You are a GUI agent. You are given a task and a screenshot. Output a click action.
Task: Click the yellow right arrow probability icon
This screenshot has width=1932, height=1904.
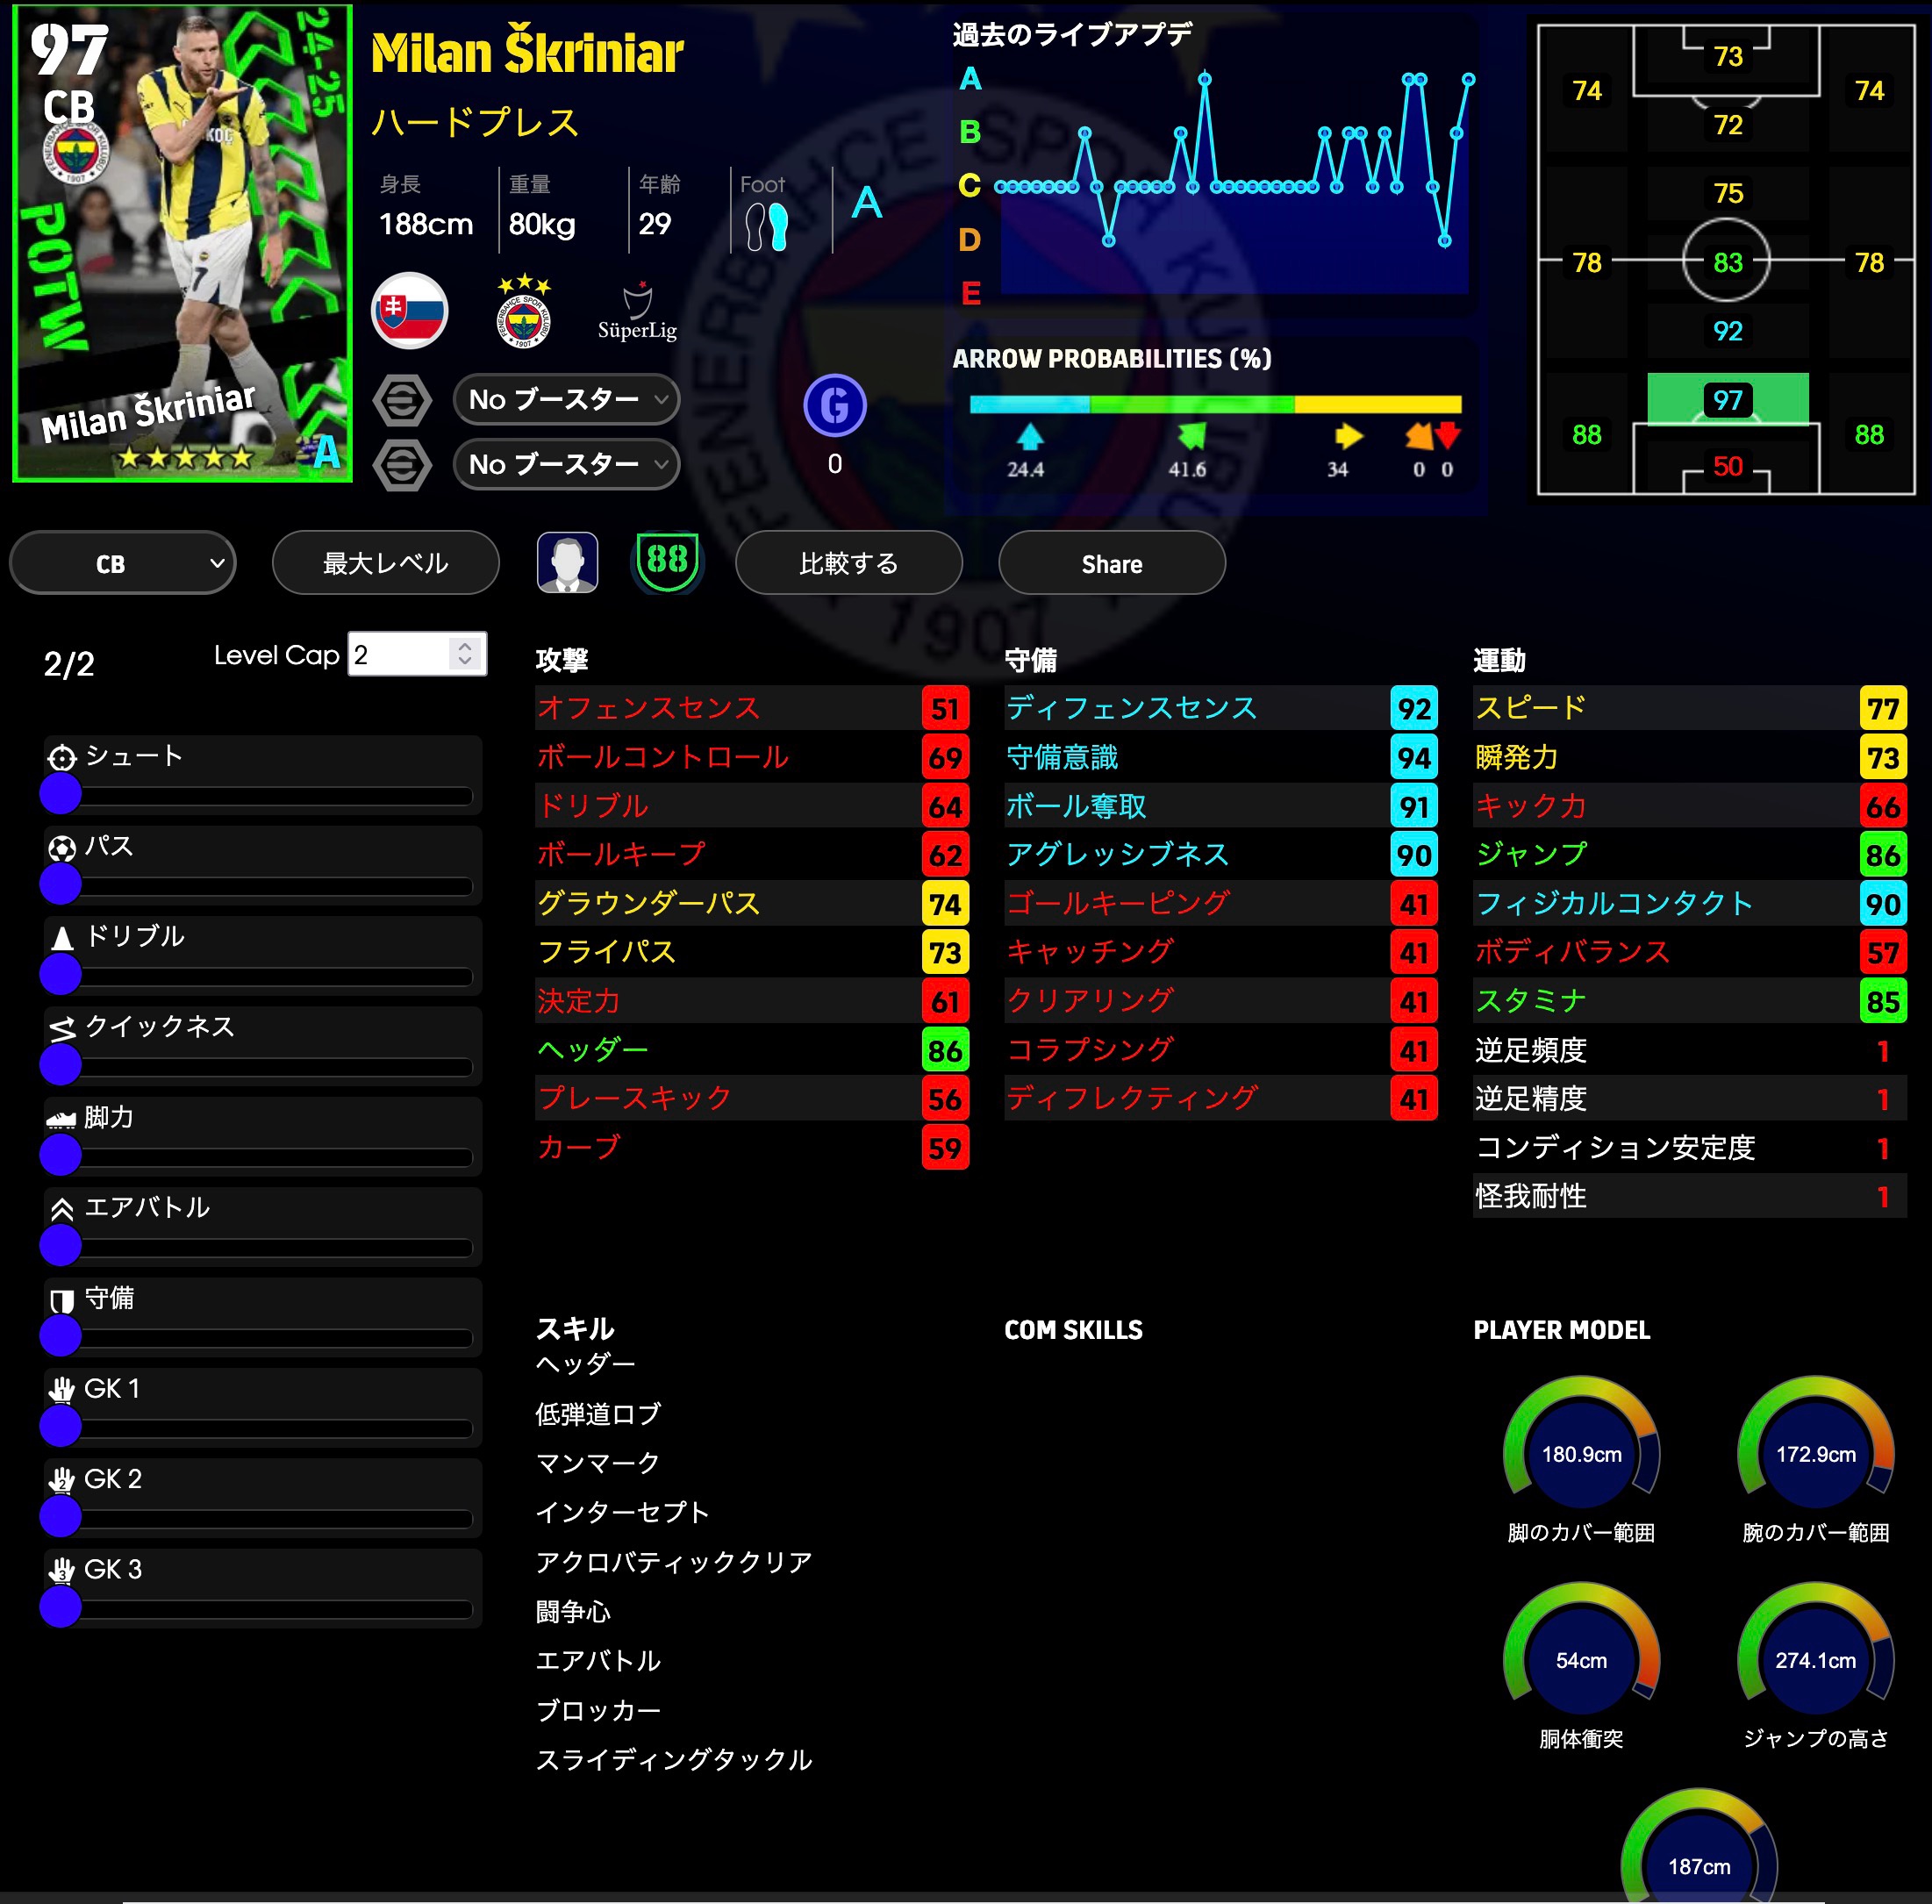[1349, 436]
